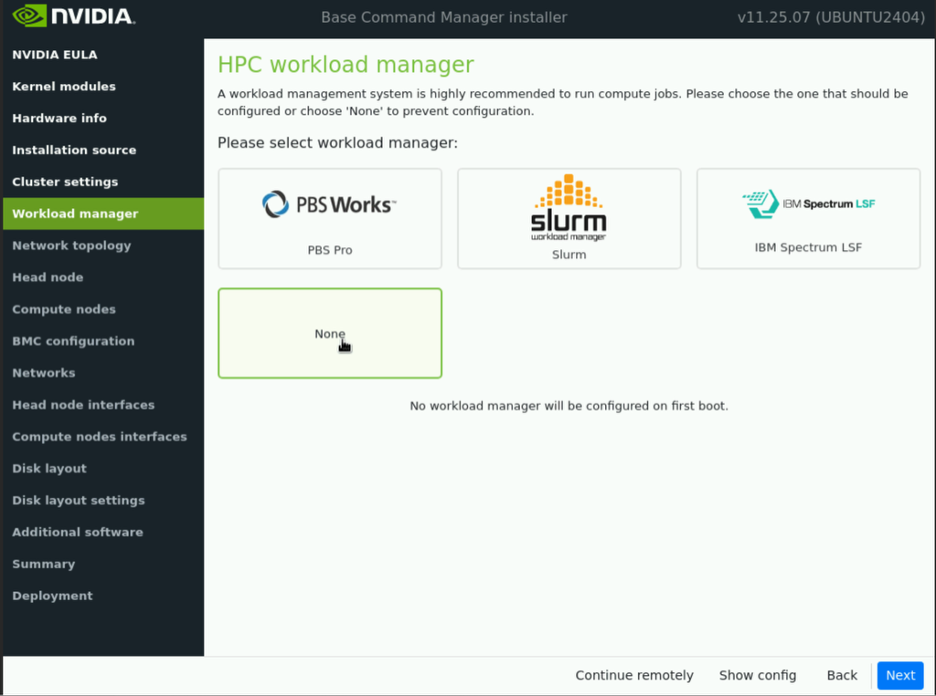The height and width of the screenshot is (696, 936).
Task: Jump to Summary step in sidebar
Action: 43,564
